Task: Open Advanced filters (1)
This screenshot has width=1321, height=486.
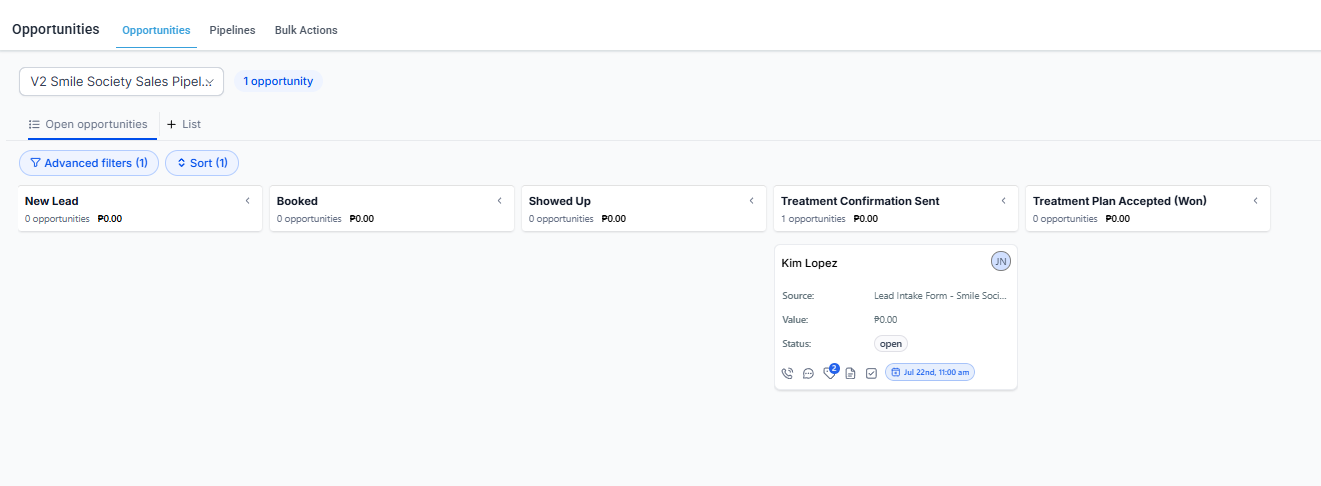Action: tap(89, 163)
